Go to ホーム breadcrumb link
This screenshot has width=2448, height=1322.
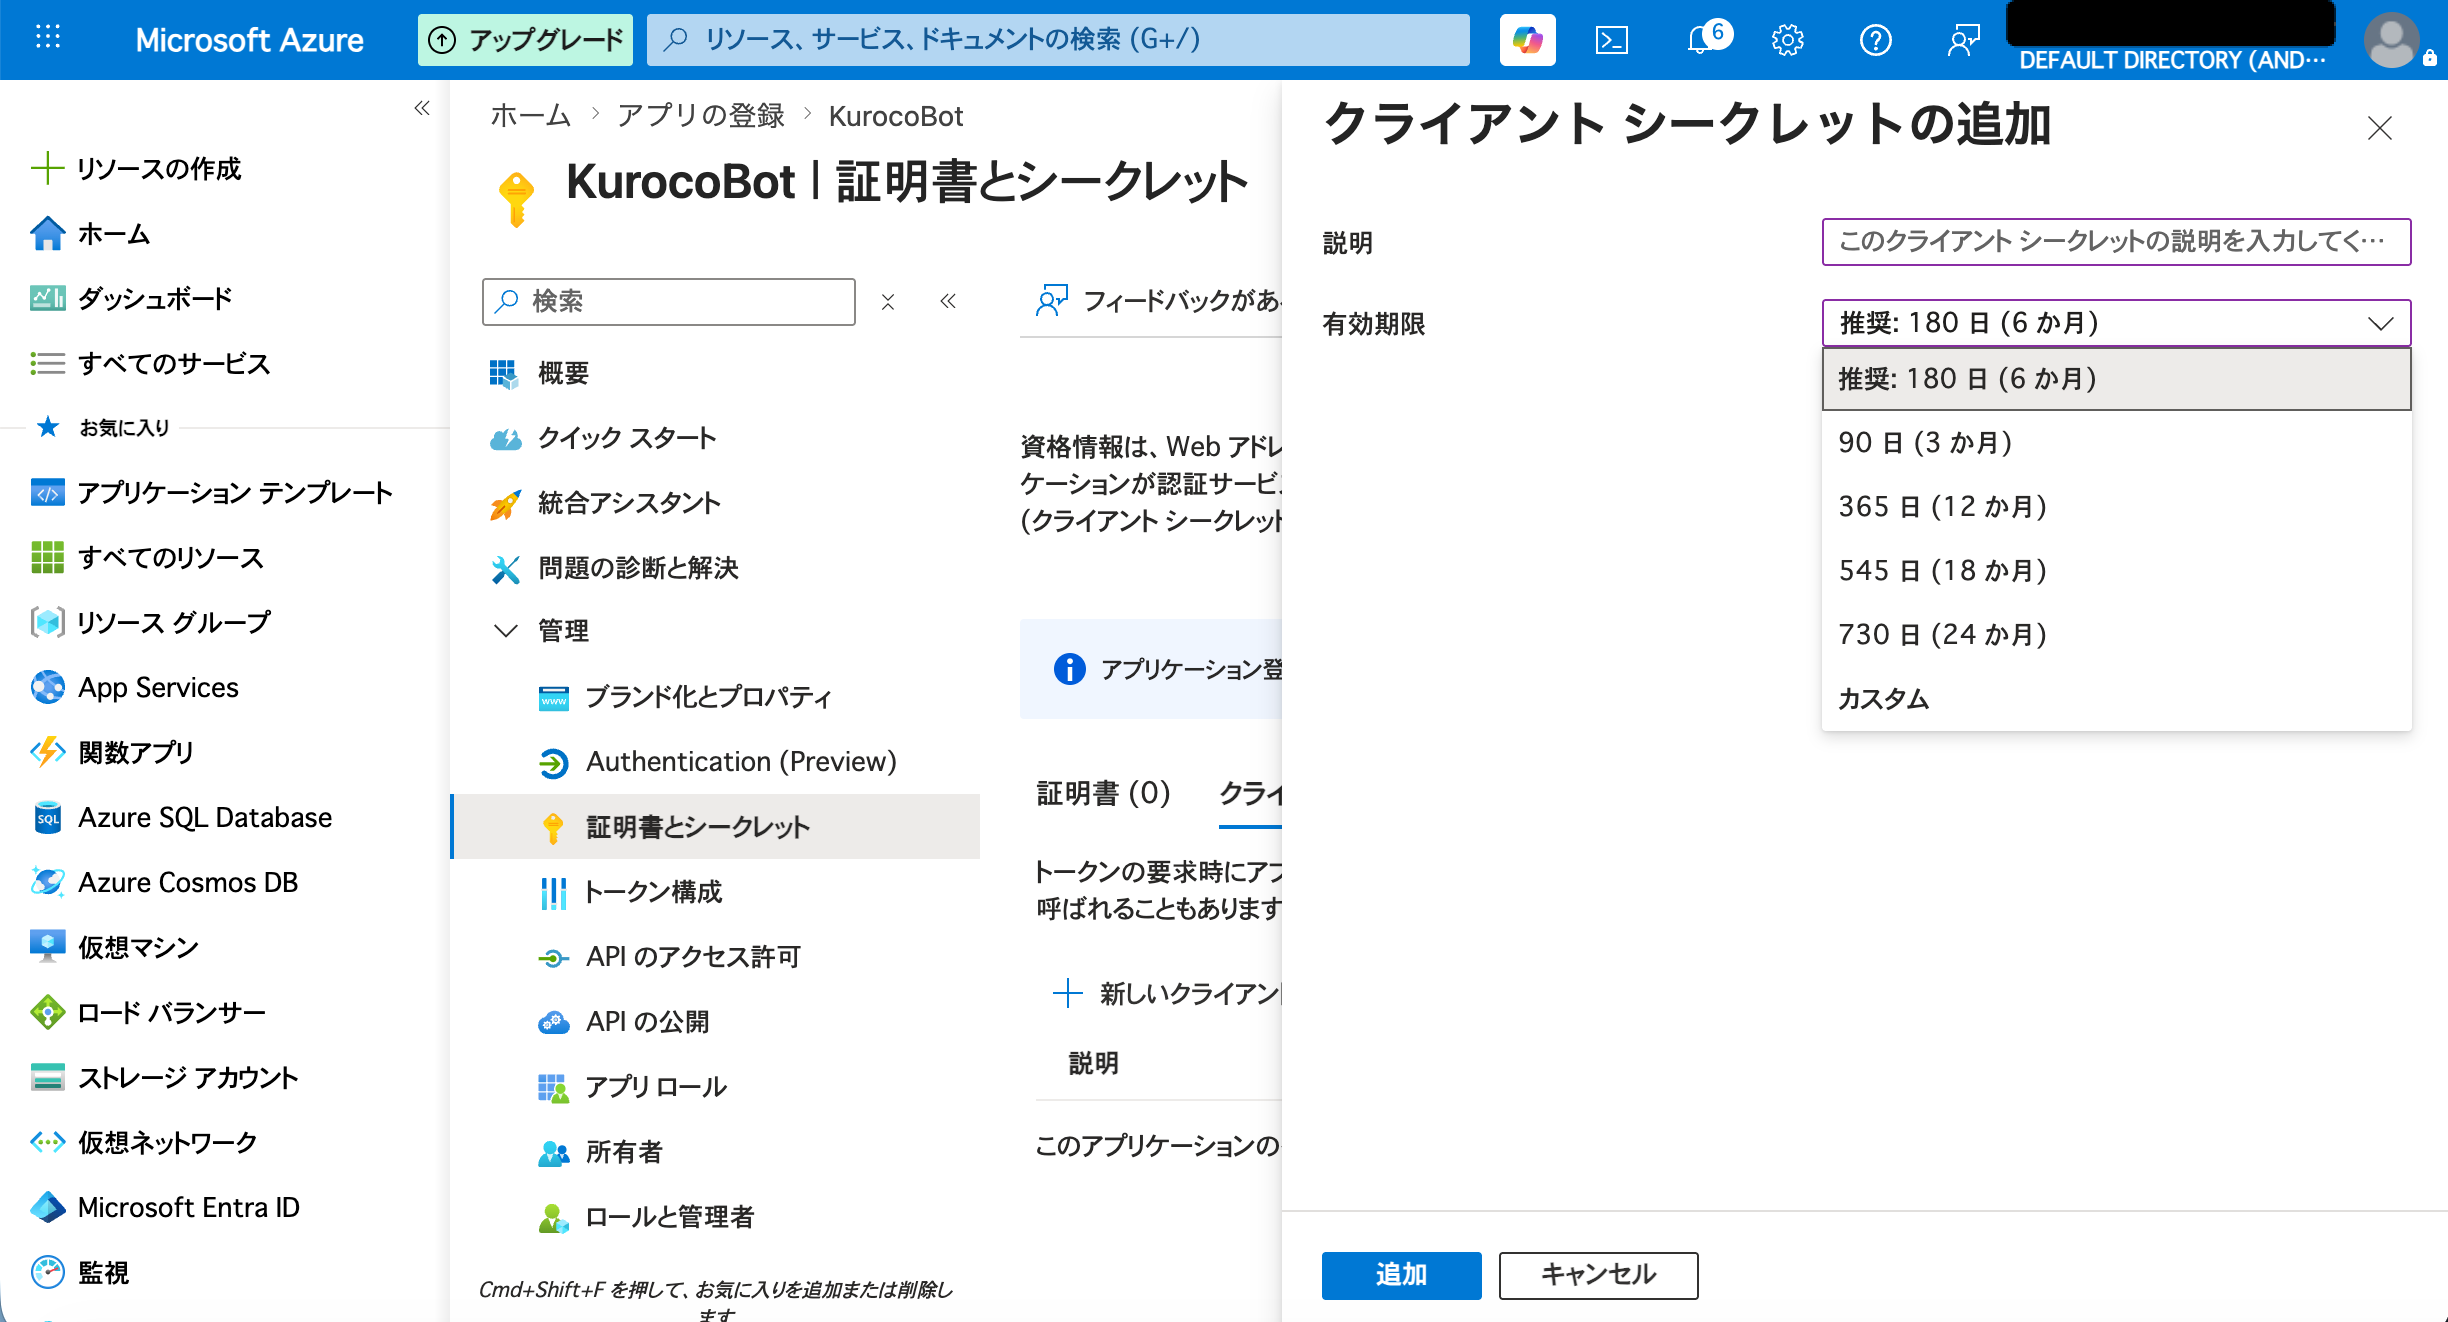tap(530, 116)
